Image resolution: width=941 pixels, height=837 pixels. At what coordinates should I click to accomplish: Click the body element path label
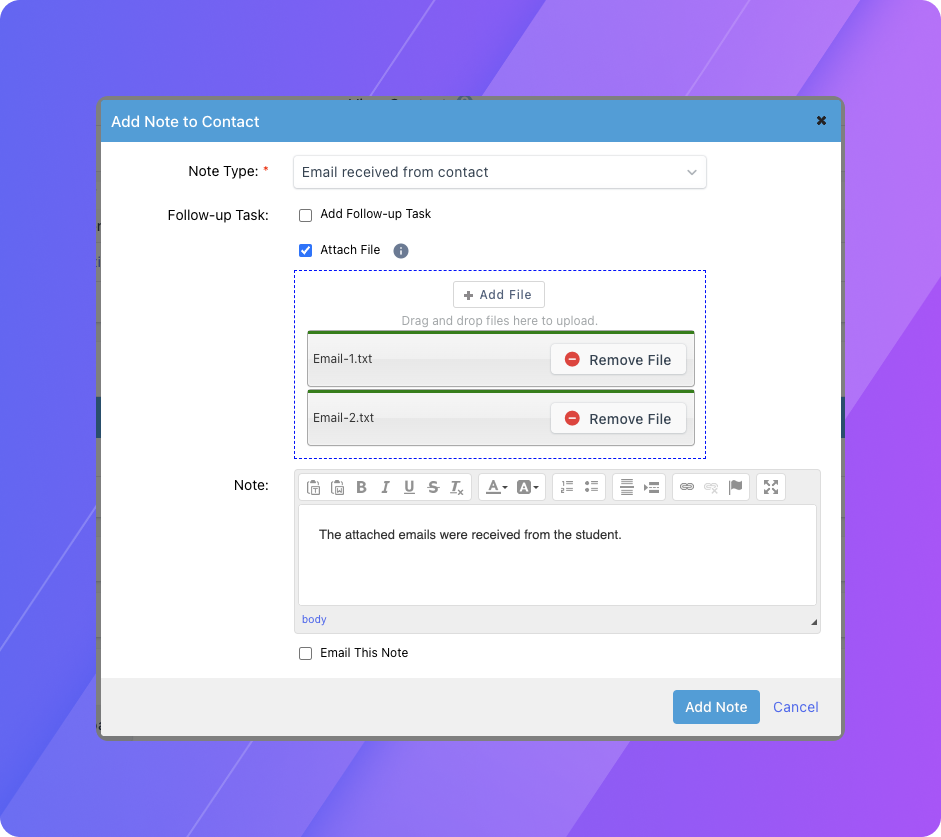pos(313,619)
